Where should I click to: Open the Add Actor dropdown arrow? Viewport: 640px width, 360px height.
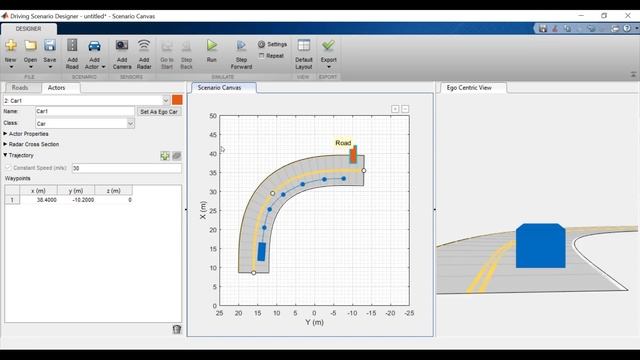click(103, 67)
